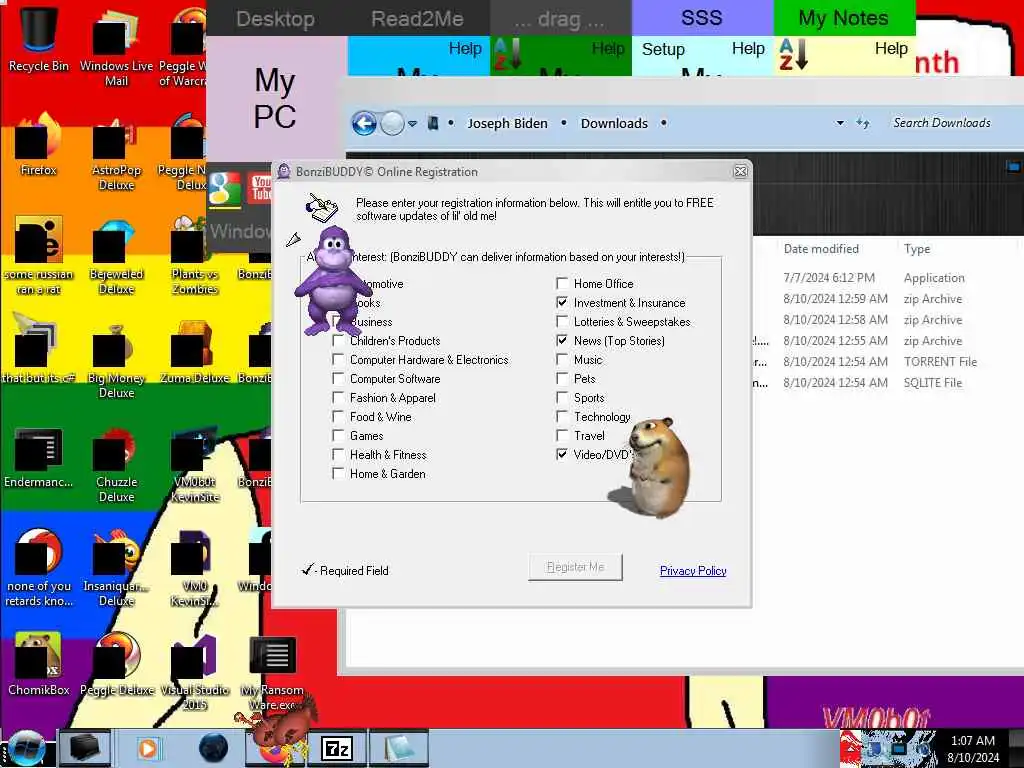Check the Games checkbox
This screenshot has height=768, width=1024.
[x=338, y=435]
